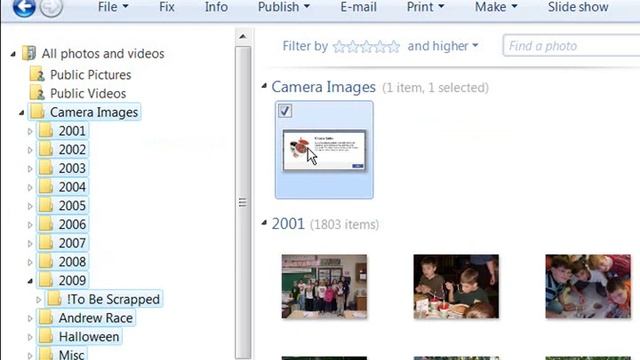Set filter to four star rating
This screenshot has height=360, width=640.
[380, 47]
